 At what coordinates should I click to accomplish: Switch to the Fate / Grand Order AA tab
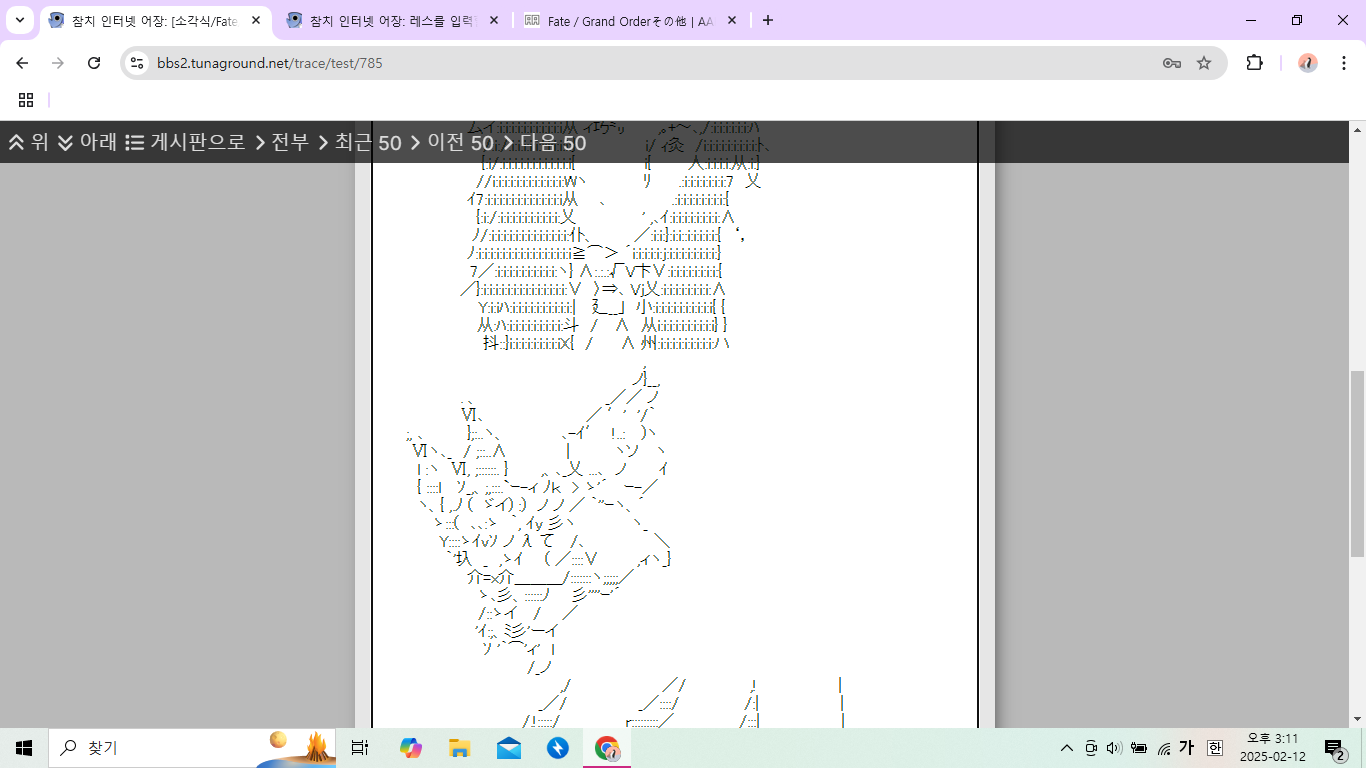tap(630, 20)
